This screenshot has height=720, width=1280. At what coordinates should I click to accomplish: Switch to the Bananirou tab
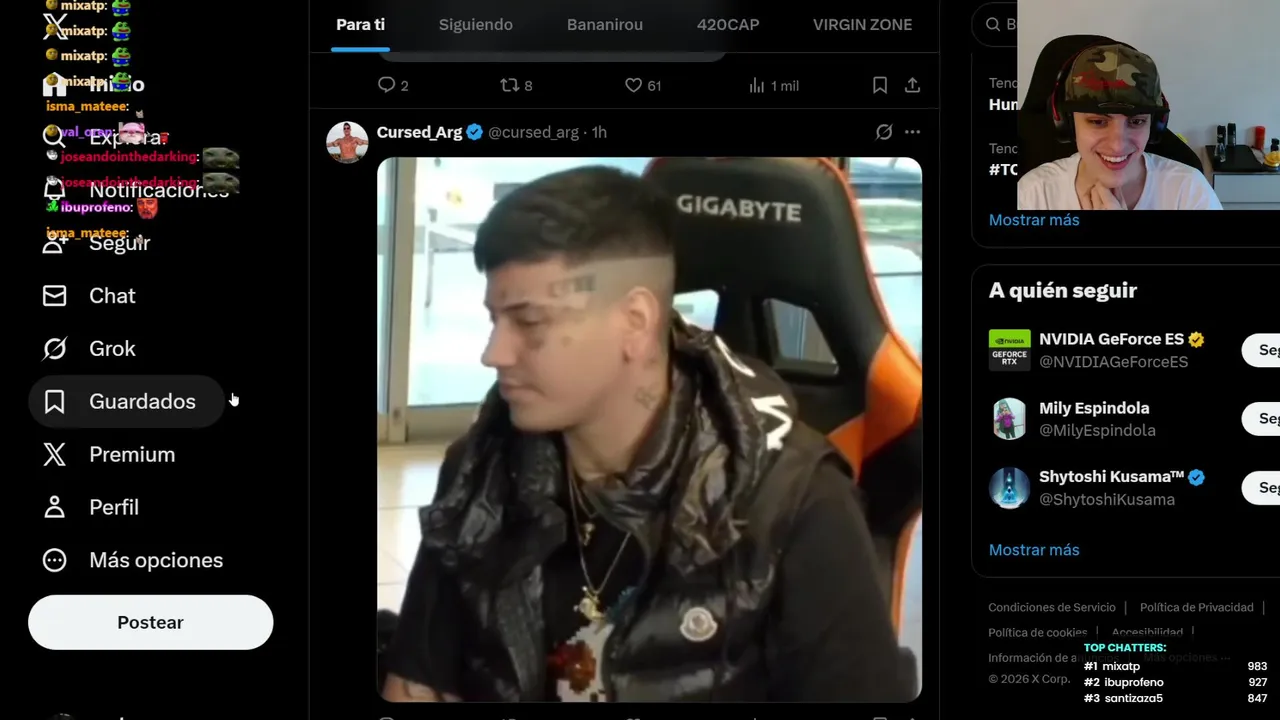click(605, 25)
